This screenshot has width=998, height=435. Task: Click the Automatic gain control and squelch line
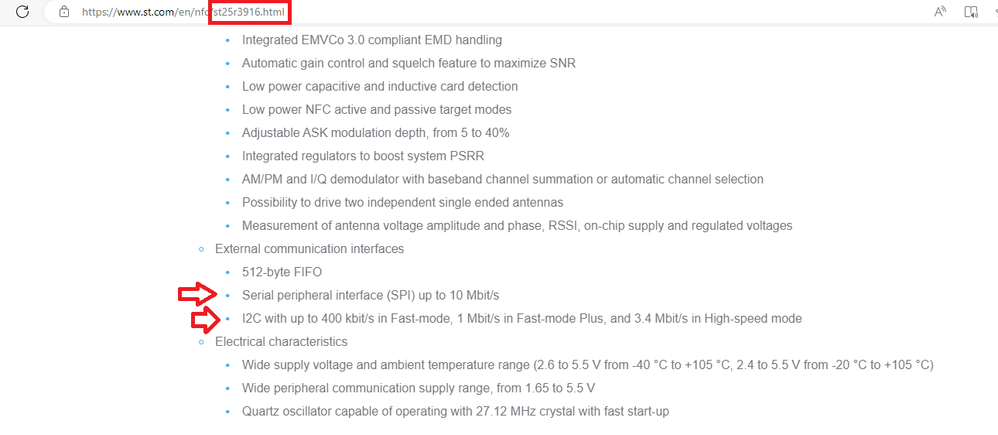[x=408, y=63]
